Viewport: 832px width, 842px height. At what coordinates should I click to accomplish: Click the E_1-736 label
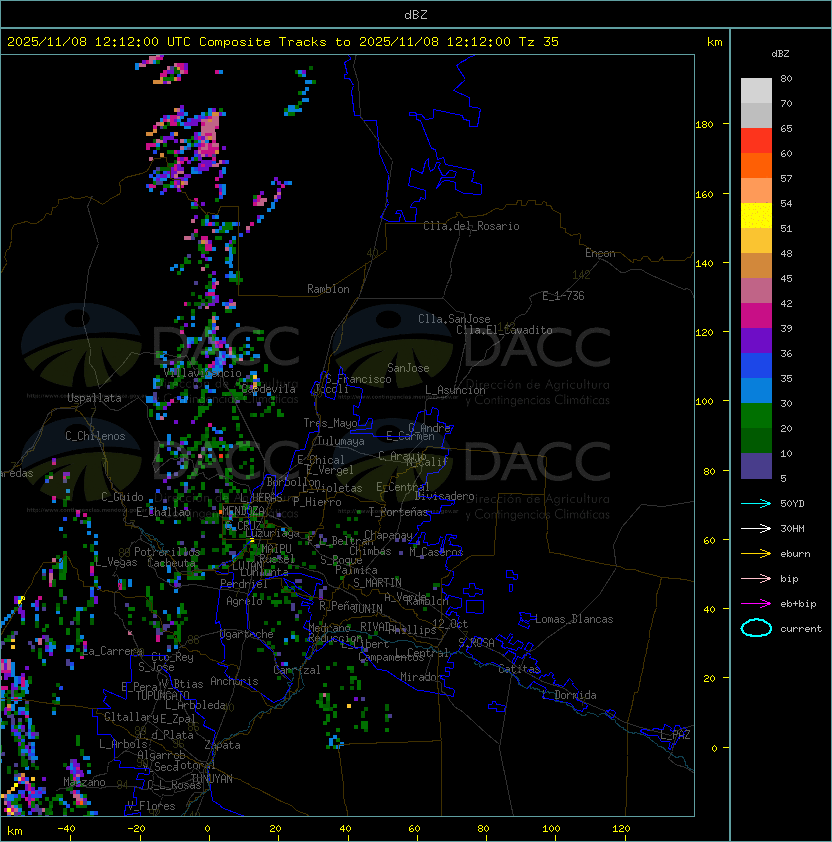(563, 296)
